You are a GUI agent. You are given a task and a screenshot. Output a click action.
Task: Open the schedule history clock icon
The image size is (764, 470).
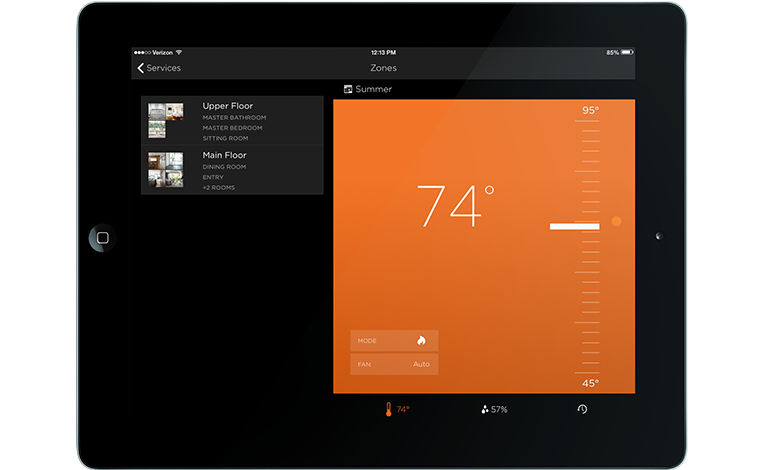pyautogui.click(x=582, y=409)
